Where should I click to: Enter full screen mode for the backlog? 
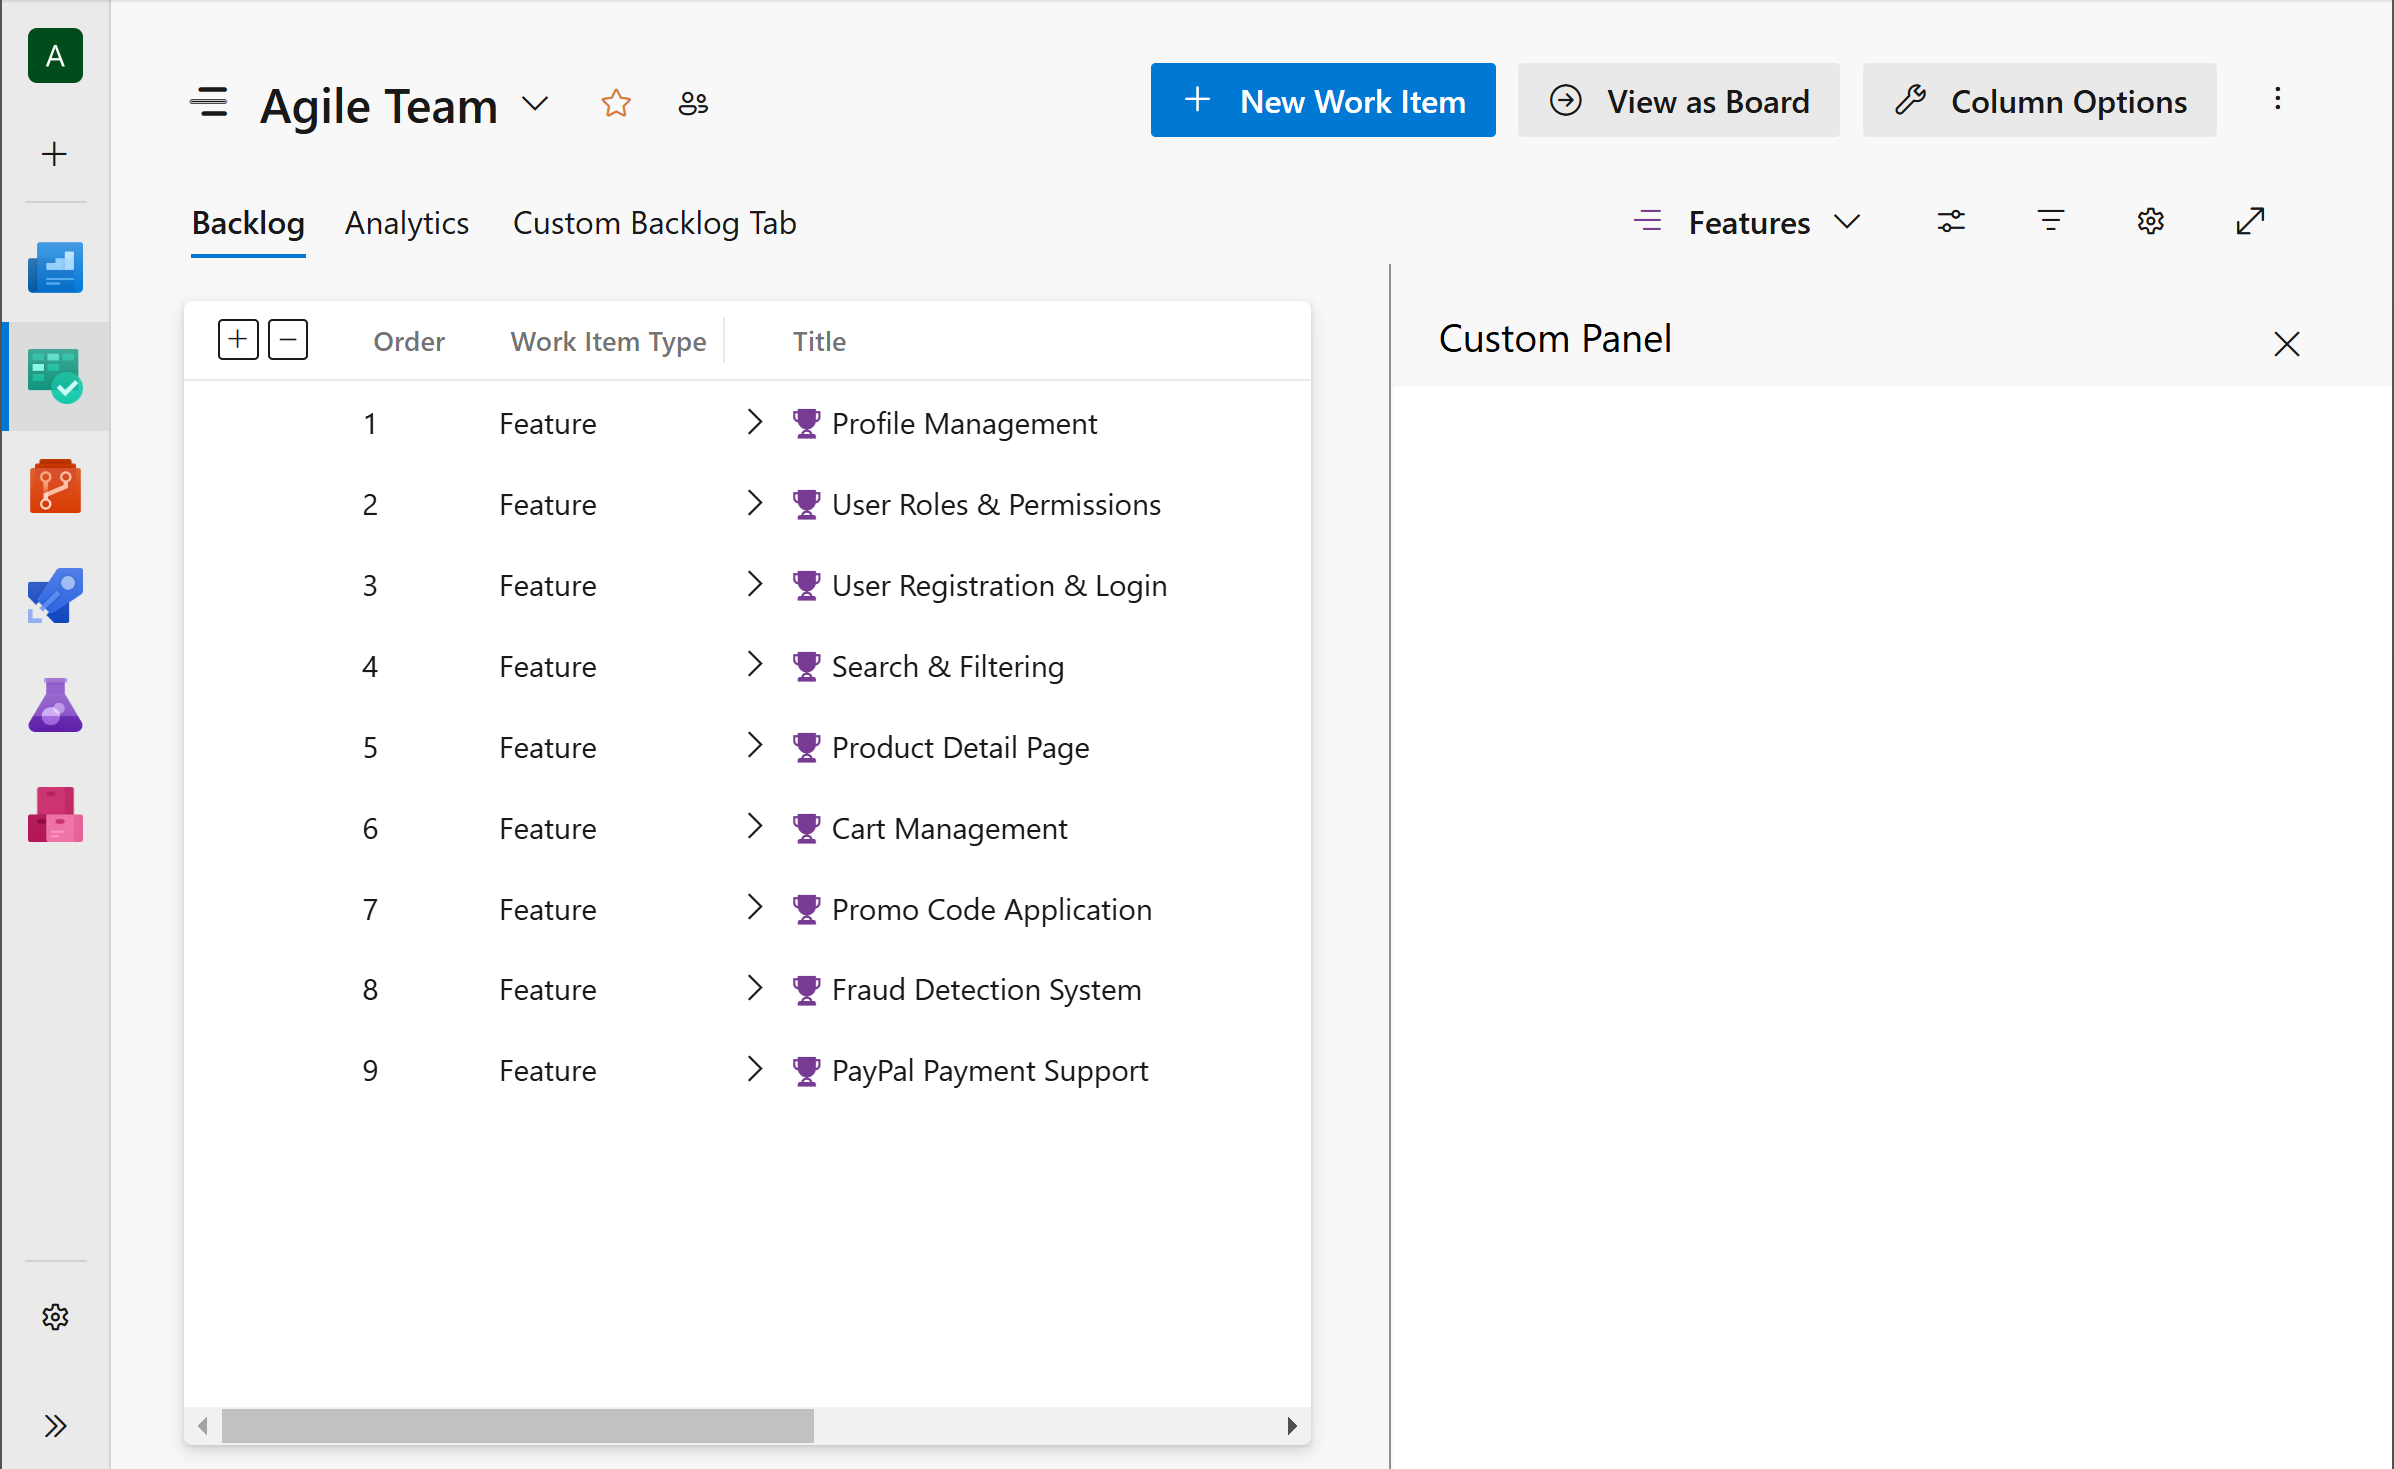click(x=2250, y=221)
